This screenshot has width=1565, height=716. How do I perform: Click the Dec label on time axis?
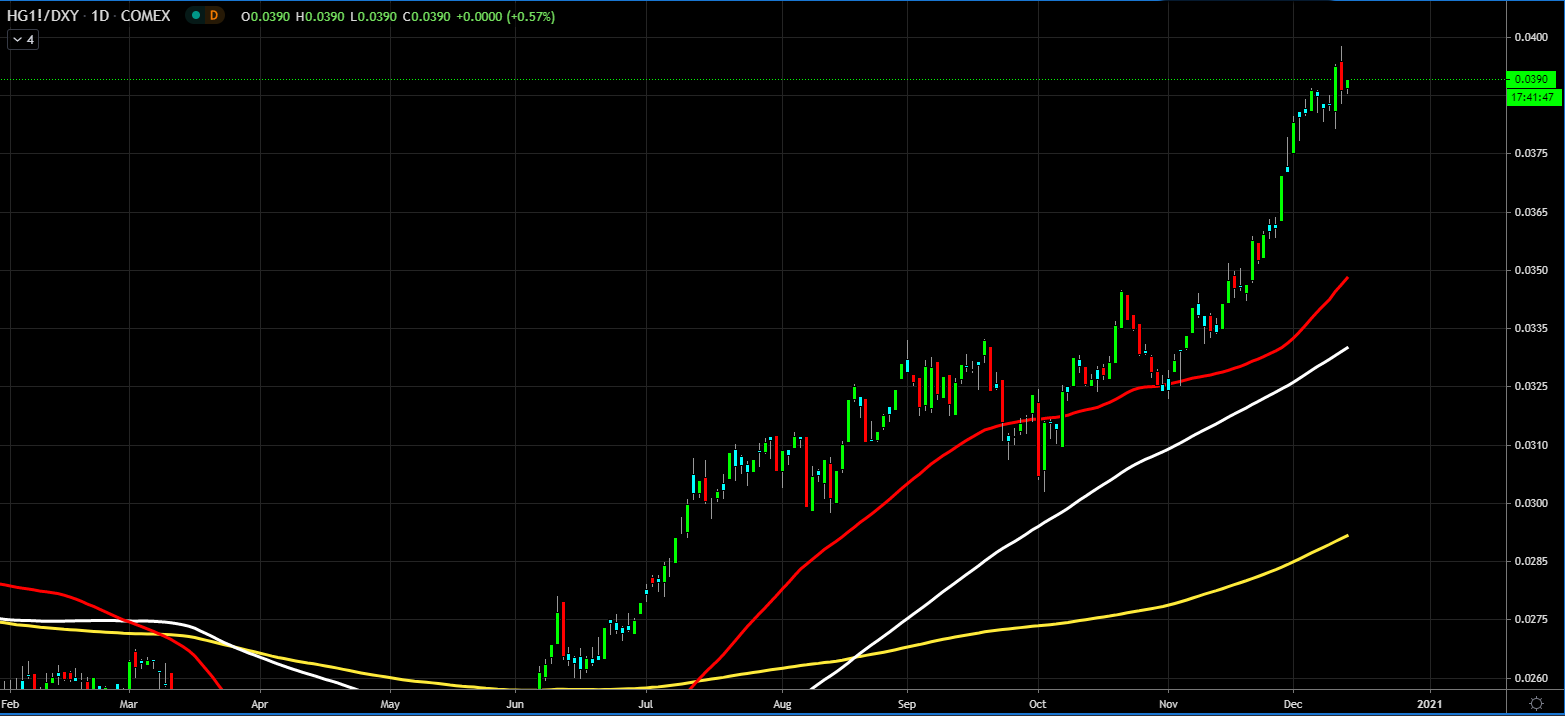[1292, 704]
